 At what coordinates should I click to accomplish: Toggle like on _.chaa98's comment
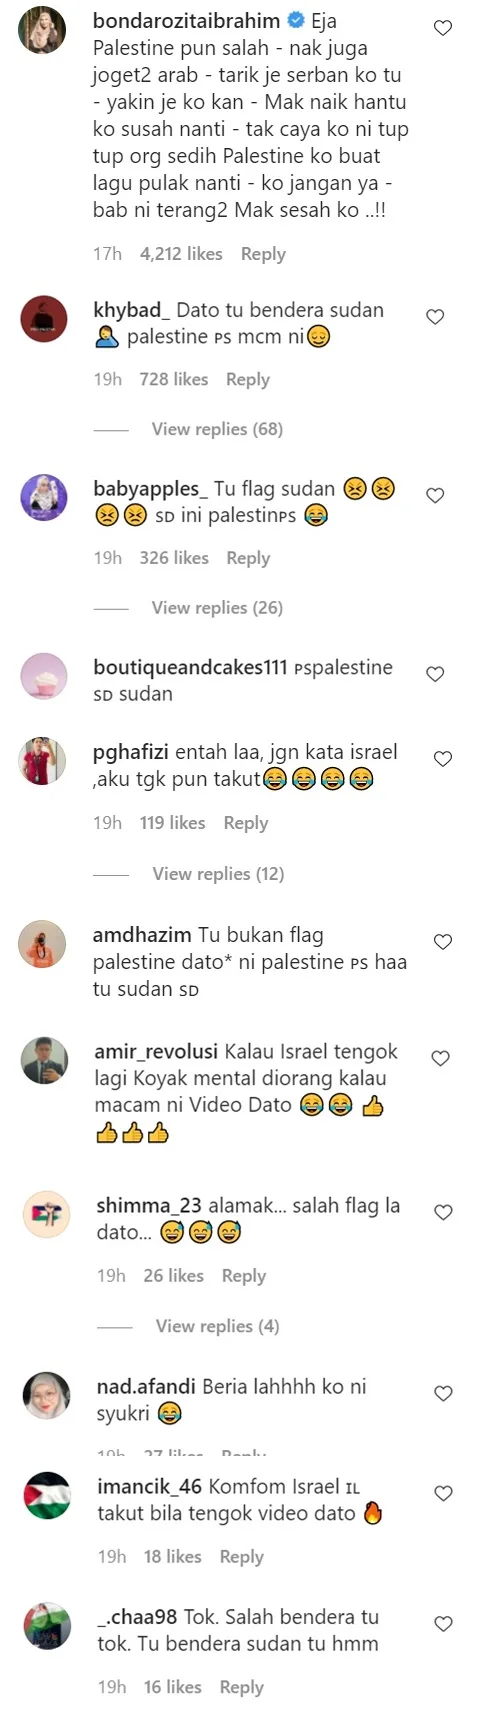443,1623
